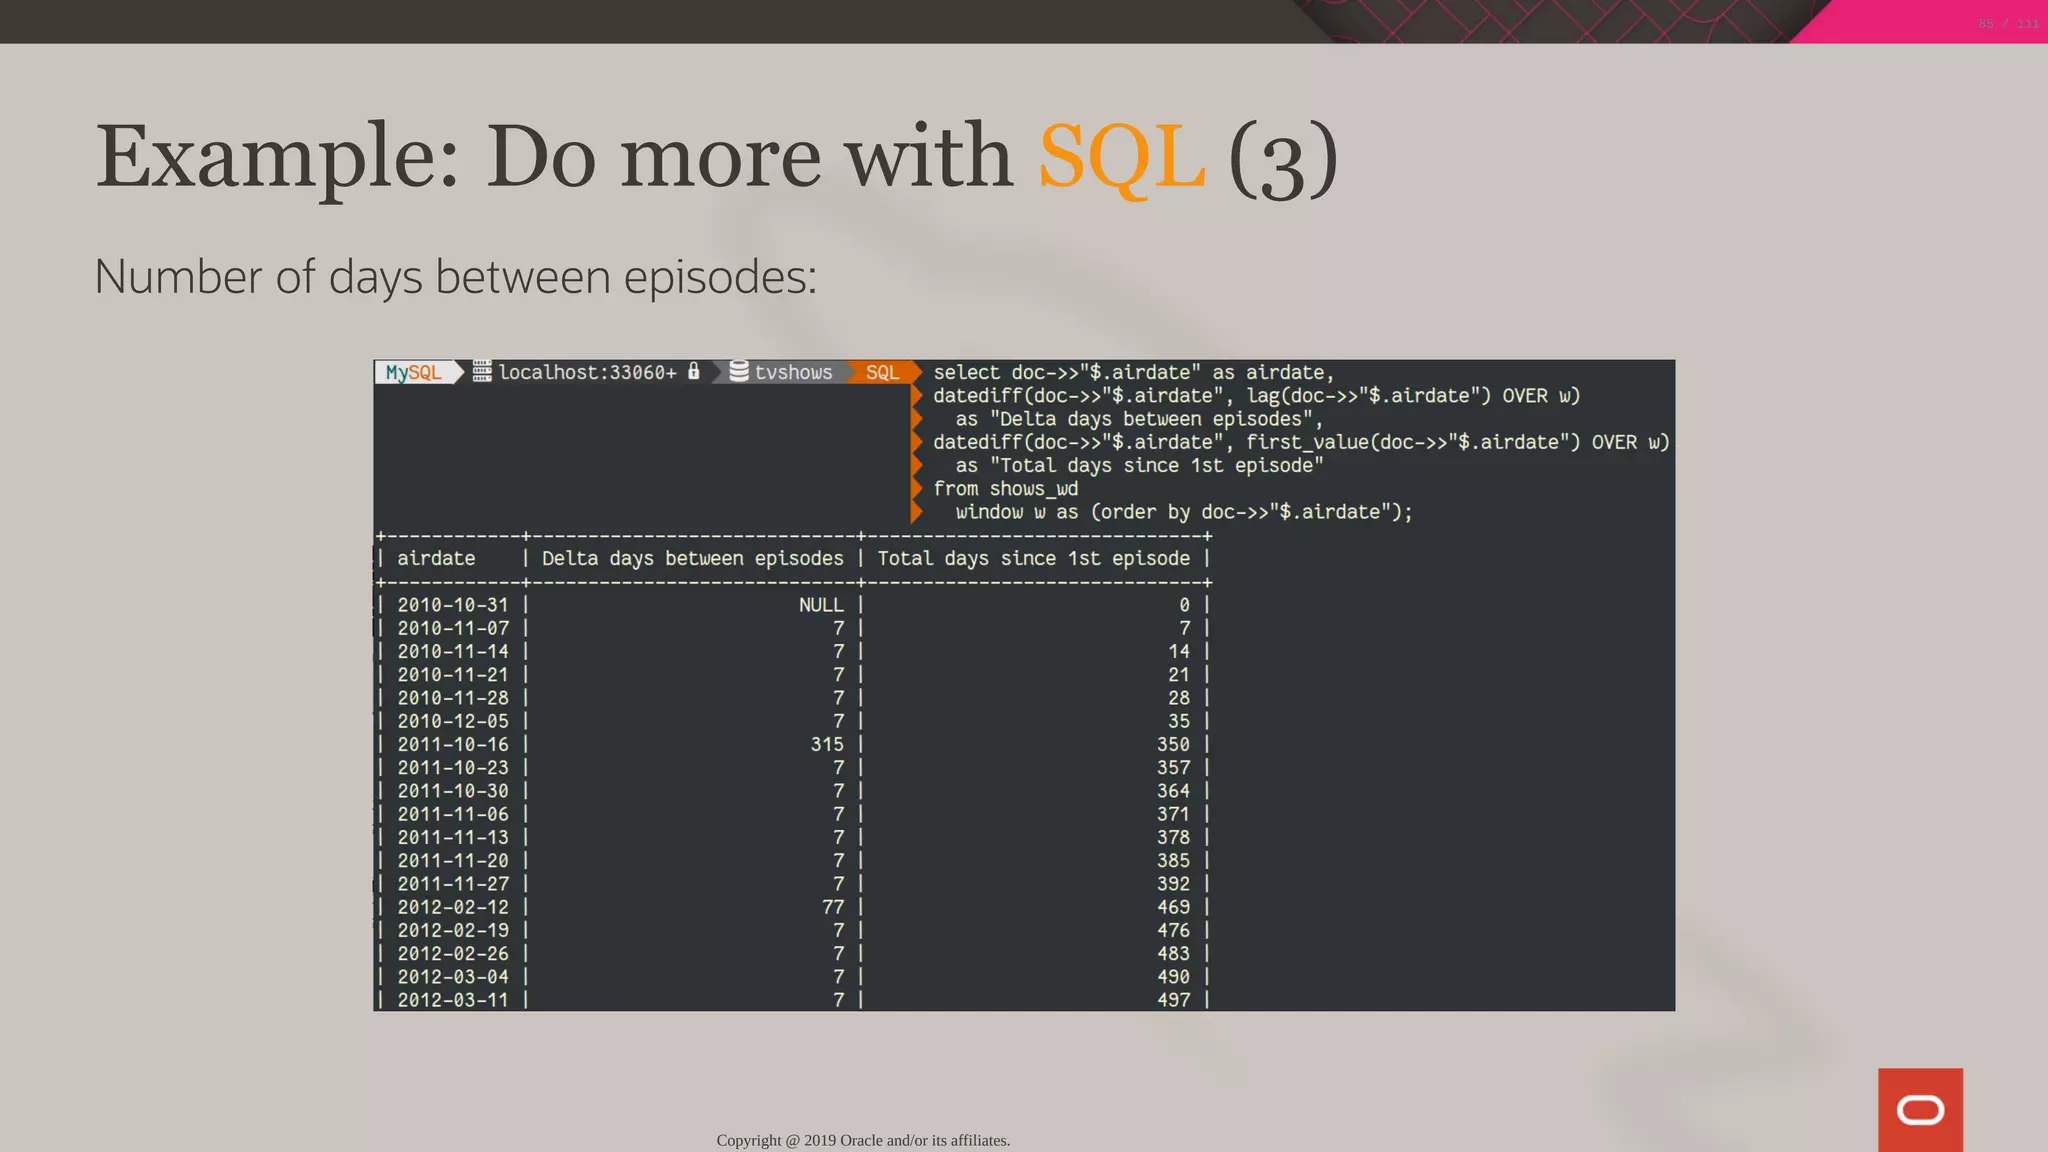The width and height of the screenshot is (2048, 1152).
Task: Click the orange SQL mode segment
Action: click(x=881, y=373)
